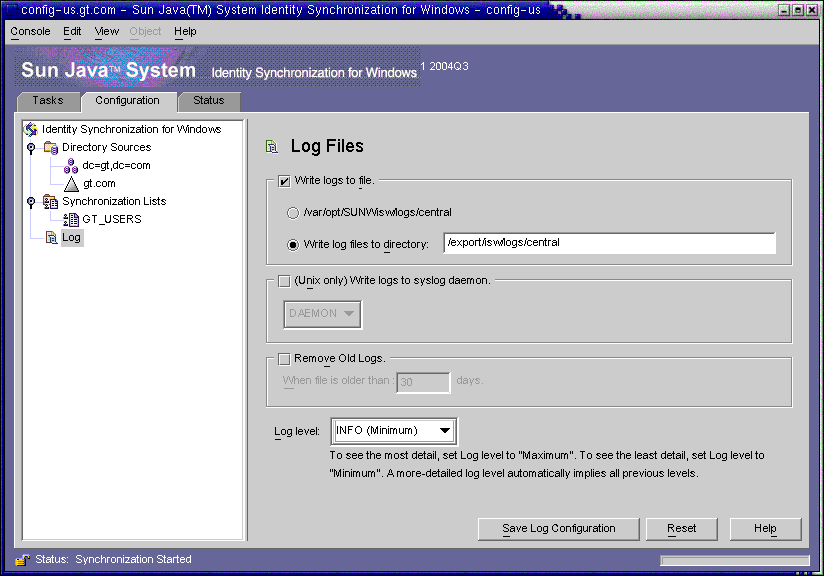Select GT_USERS in the tree
This screenshot has width=824, height=576.
pos(112,220)
